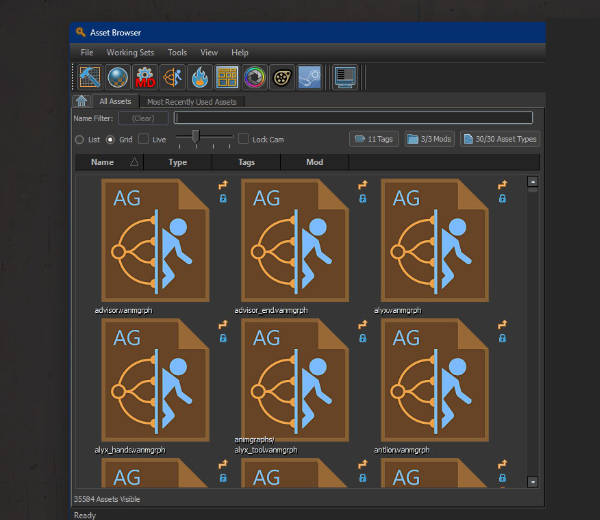Open the yellow grid panel tool

(227, 77)
